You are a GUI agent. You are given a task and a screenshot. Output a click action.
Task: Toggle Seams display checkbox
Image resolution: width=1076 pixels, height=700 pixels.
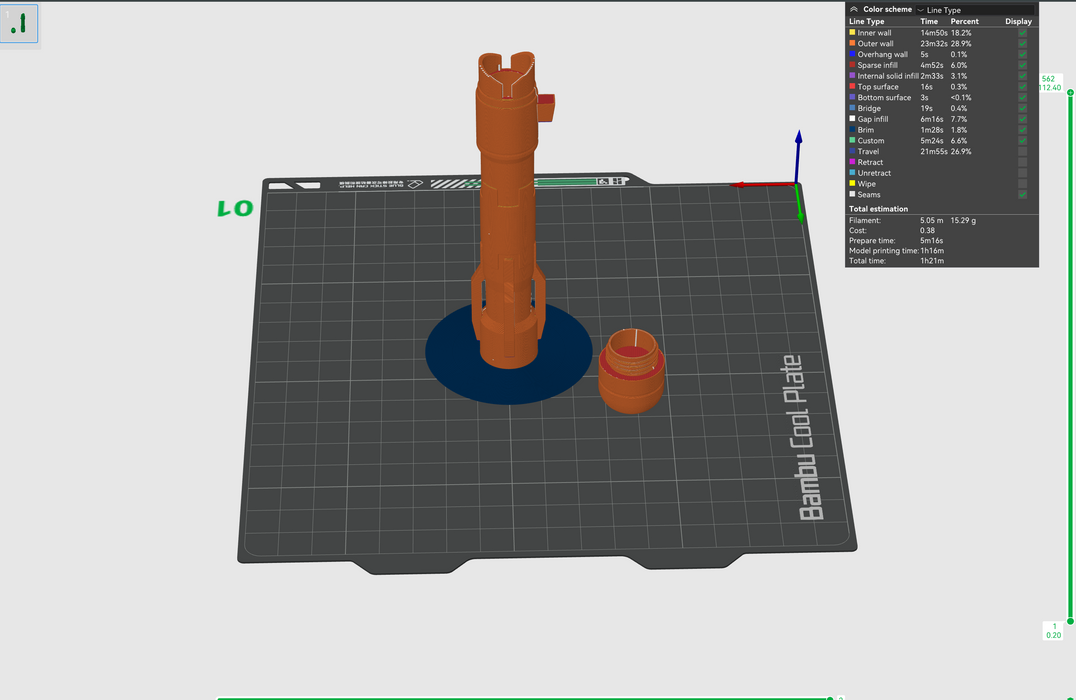1021,195
